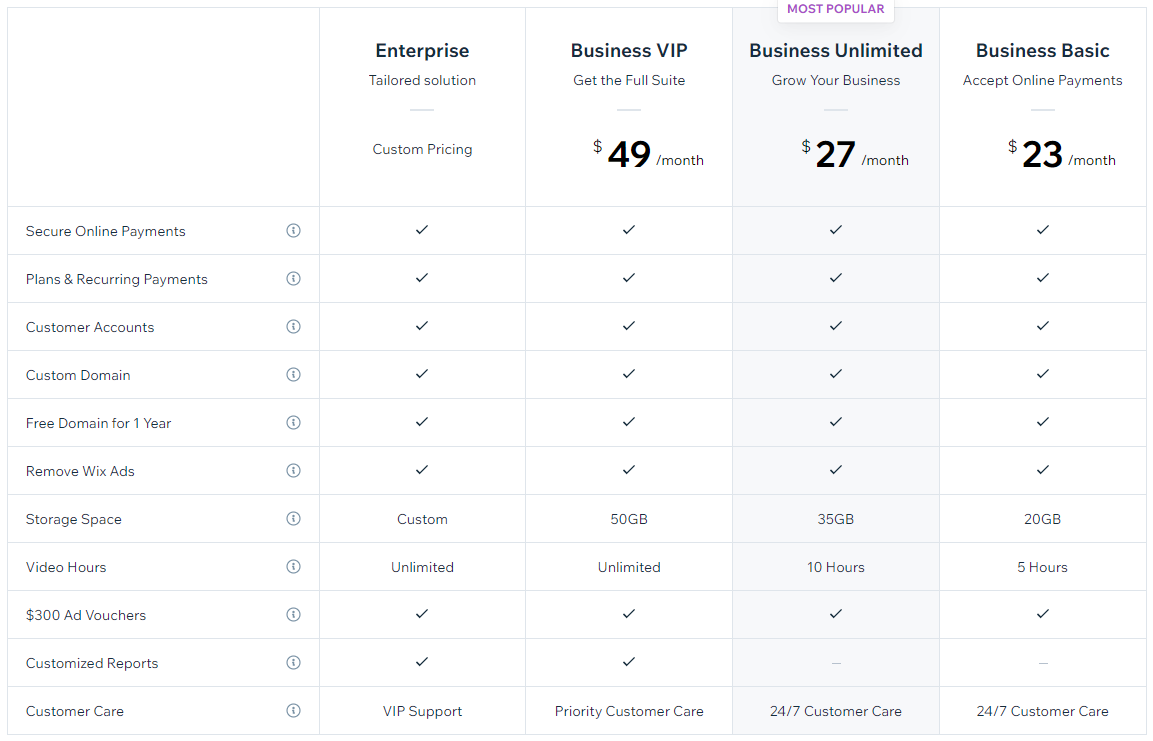Select the Business VIP plan header
Viewport: 1153px width, 741px height.
click(x=628, y=50)
